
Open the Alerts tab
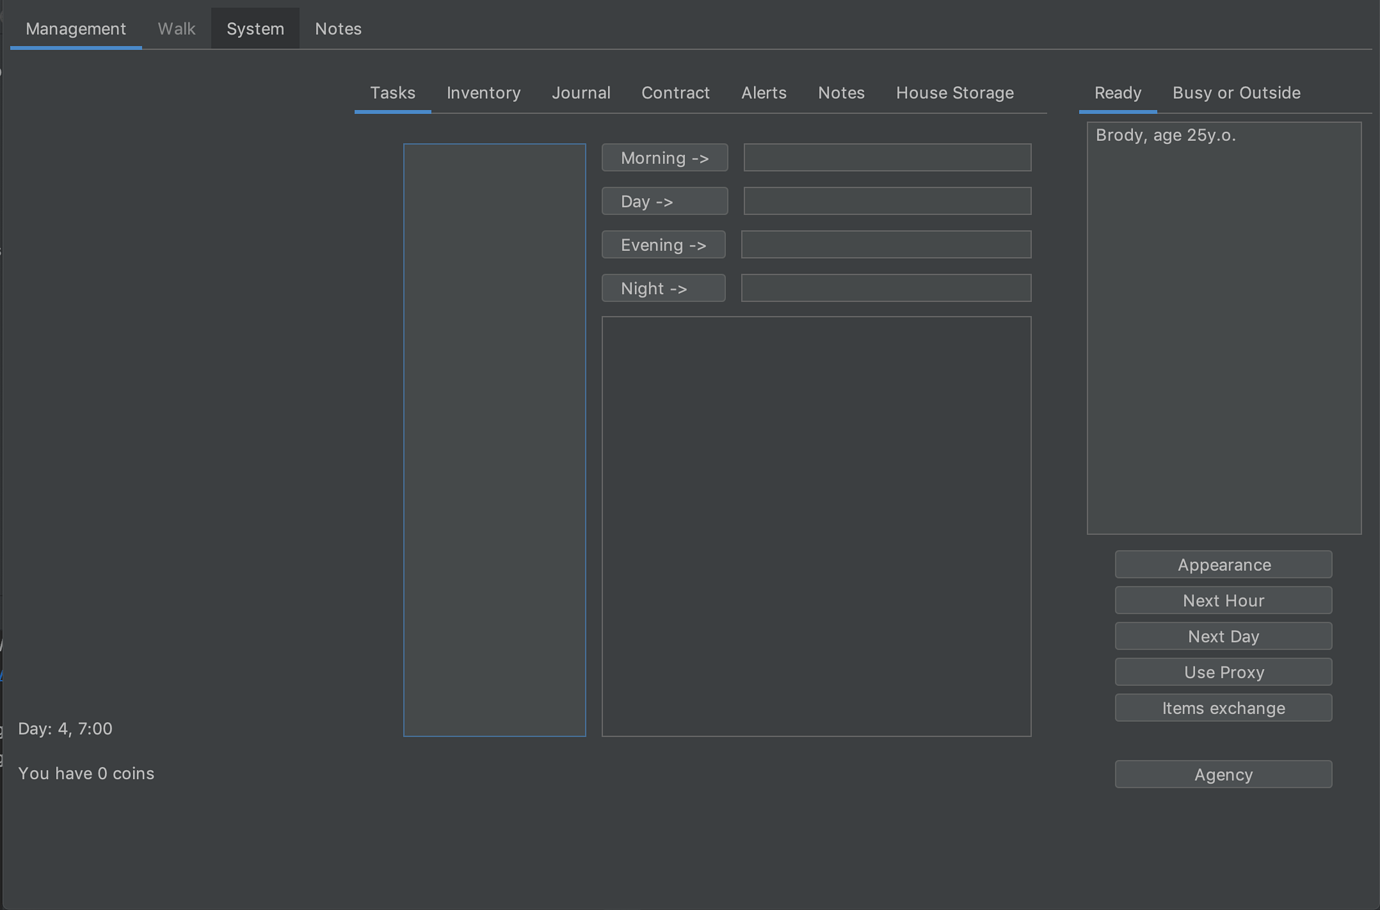pos(763,92)
